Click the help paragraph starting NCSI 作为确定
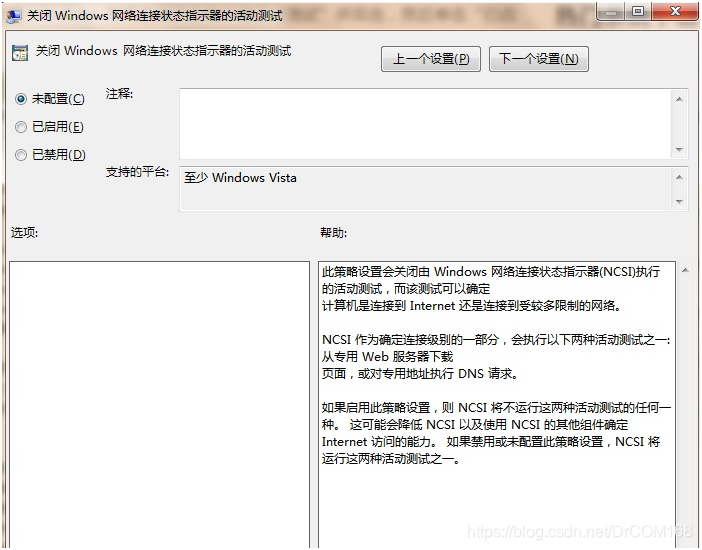702x550 pixels. [x=496, y=357]
